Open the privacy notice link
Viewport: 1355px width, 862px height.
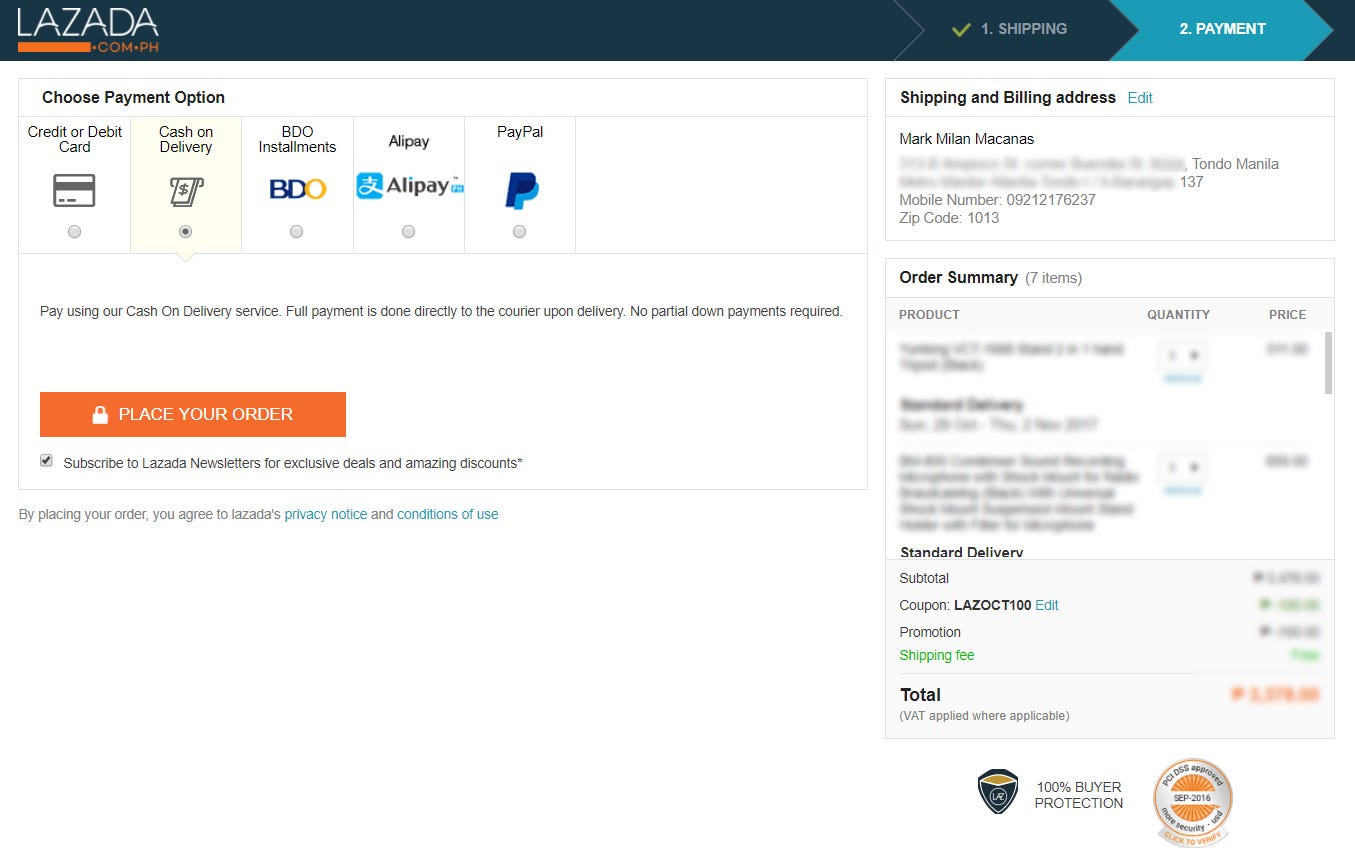click(x=325, y=514)
